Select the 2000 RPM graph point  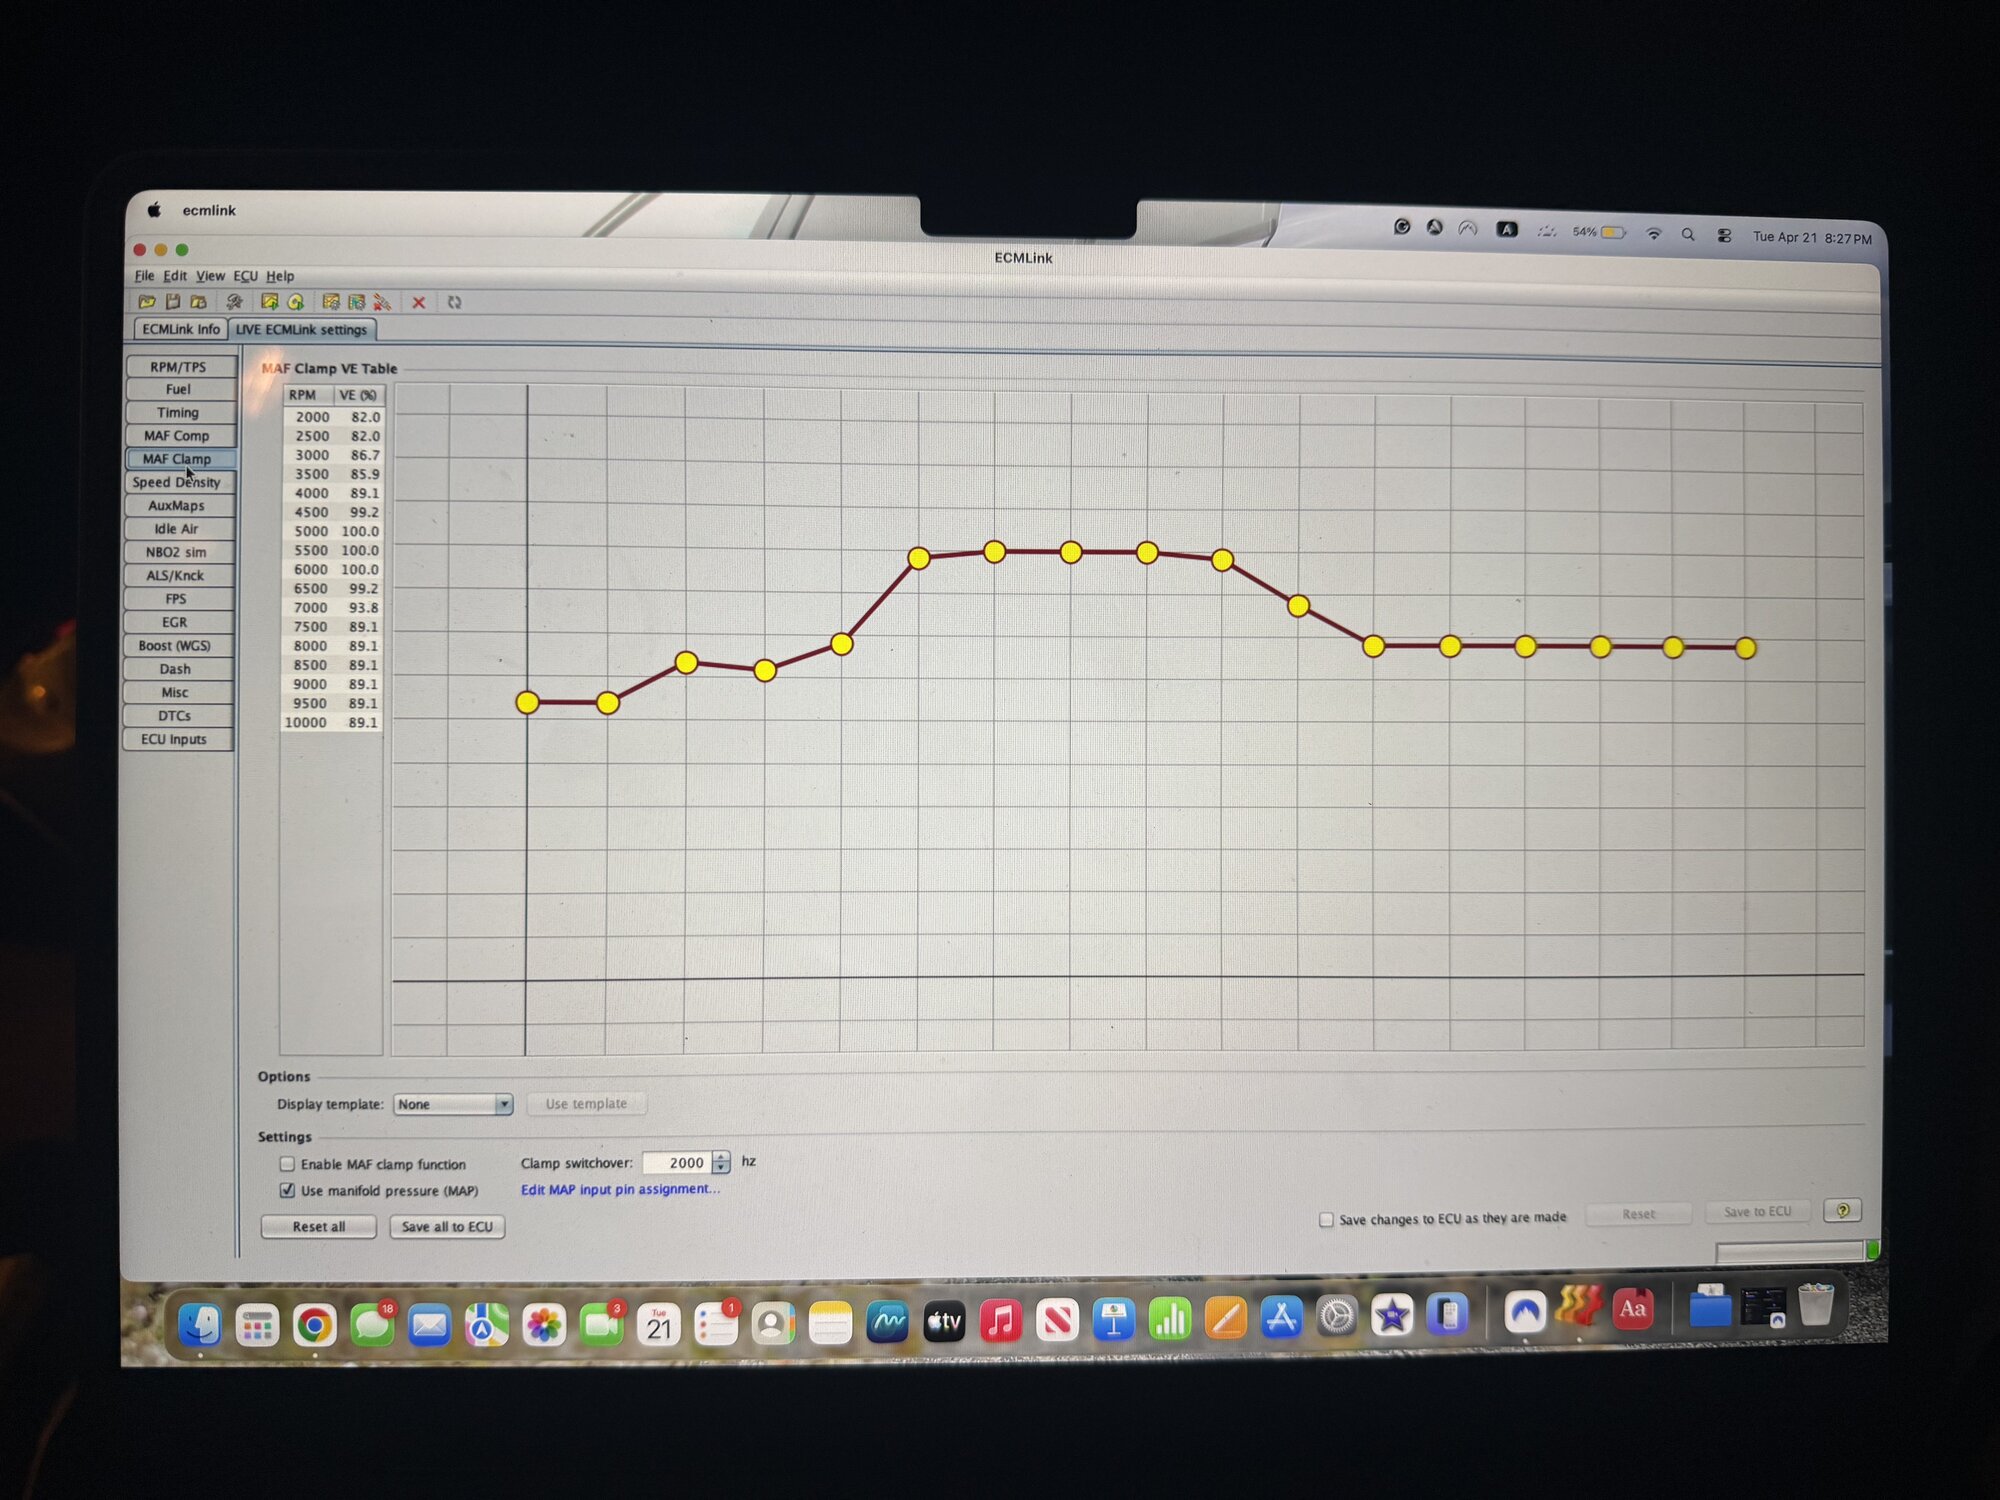527,703
